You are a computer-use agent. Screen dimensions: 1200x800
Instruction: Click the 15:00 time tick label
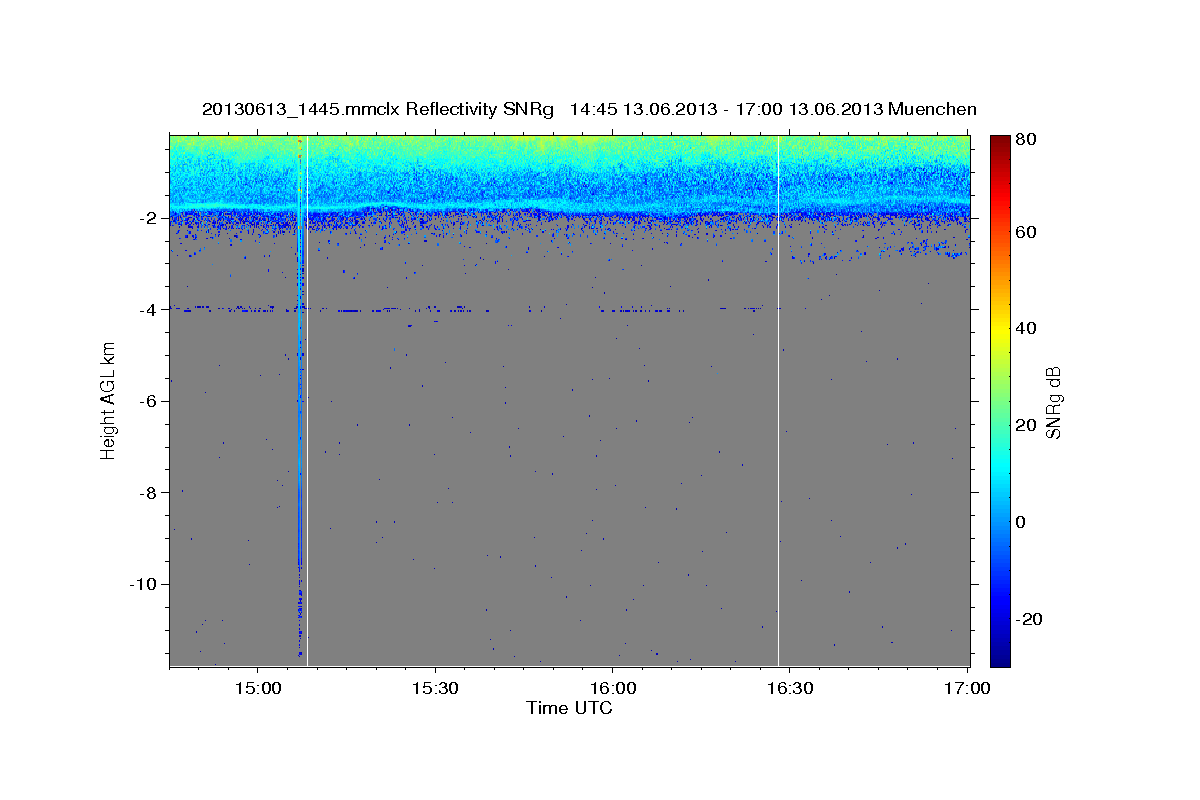258,688
